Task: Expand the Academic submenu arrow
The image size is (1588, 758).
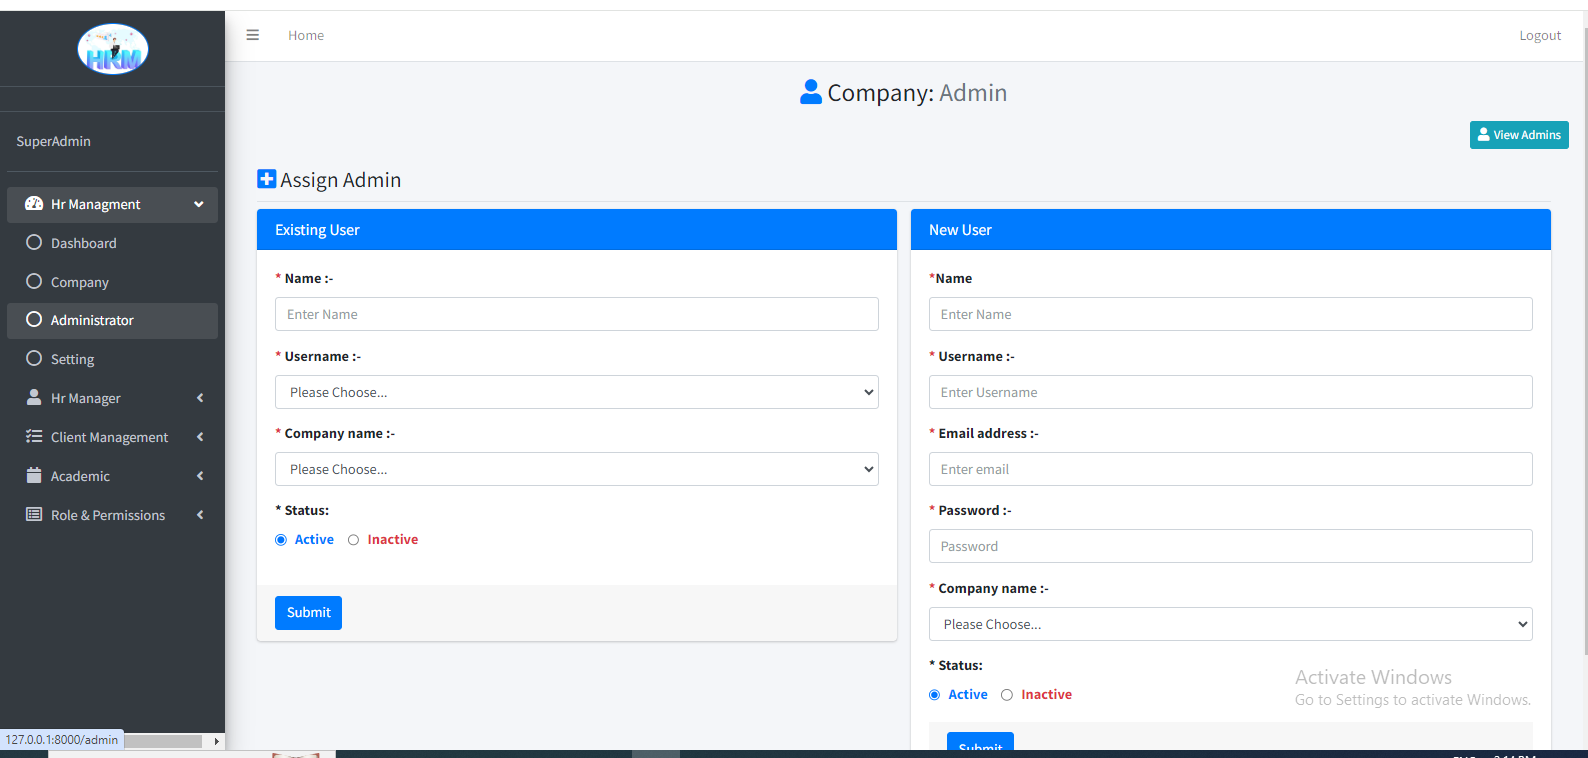Action: click(x=200, y=476)
